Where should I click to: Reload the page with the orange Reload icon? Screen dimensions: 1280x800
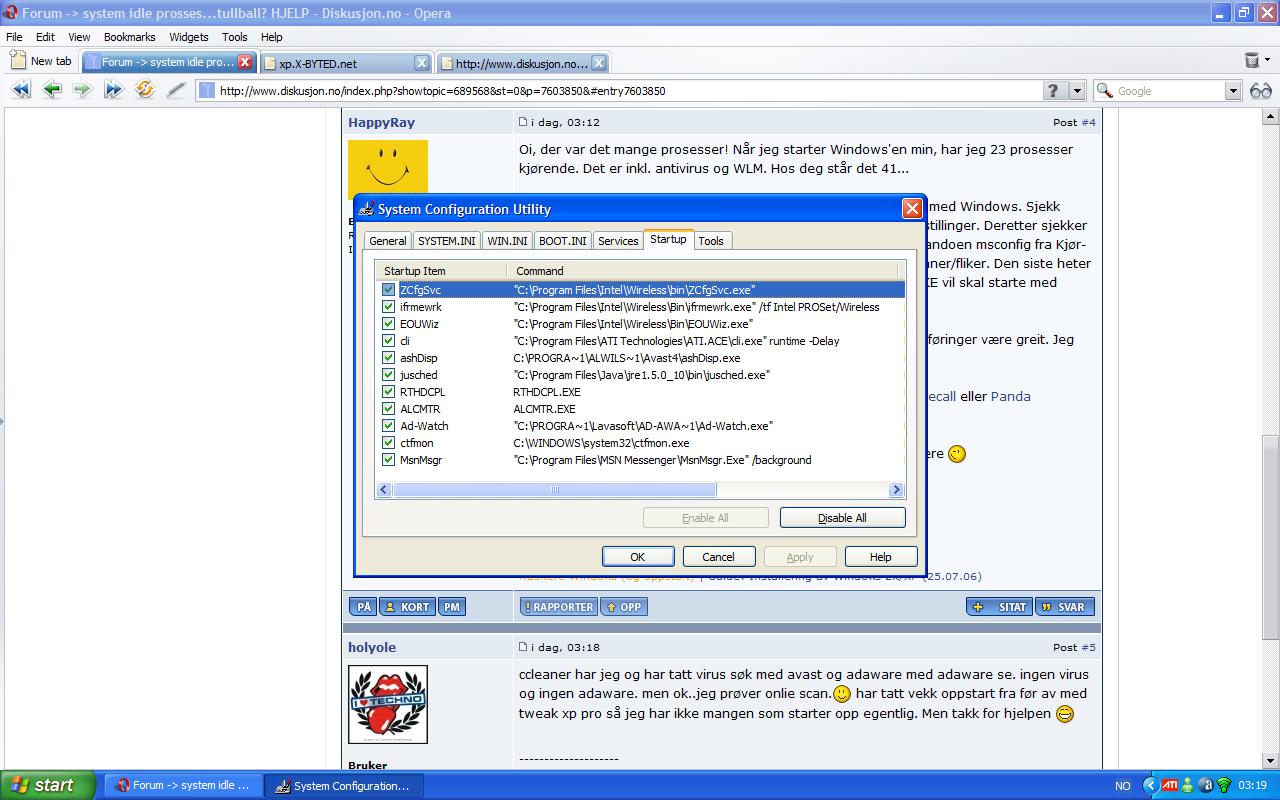145,90
